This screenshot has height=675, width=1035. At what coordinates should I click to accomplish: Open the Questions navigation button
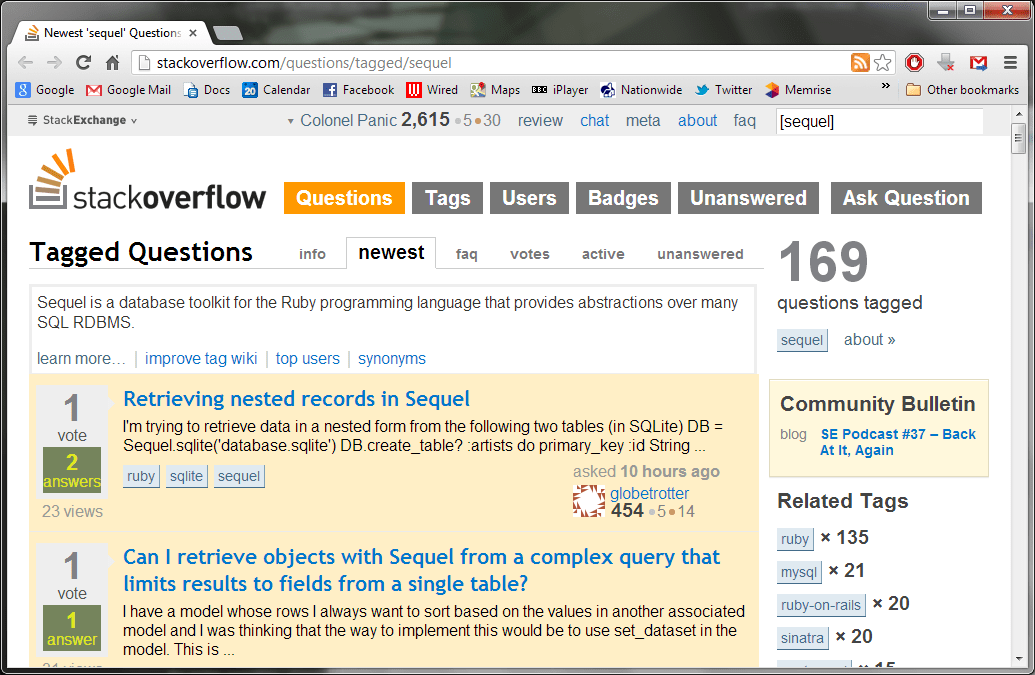344,198
